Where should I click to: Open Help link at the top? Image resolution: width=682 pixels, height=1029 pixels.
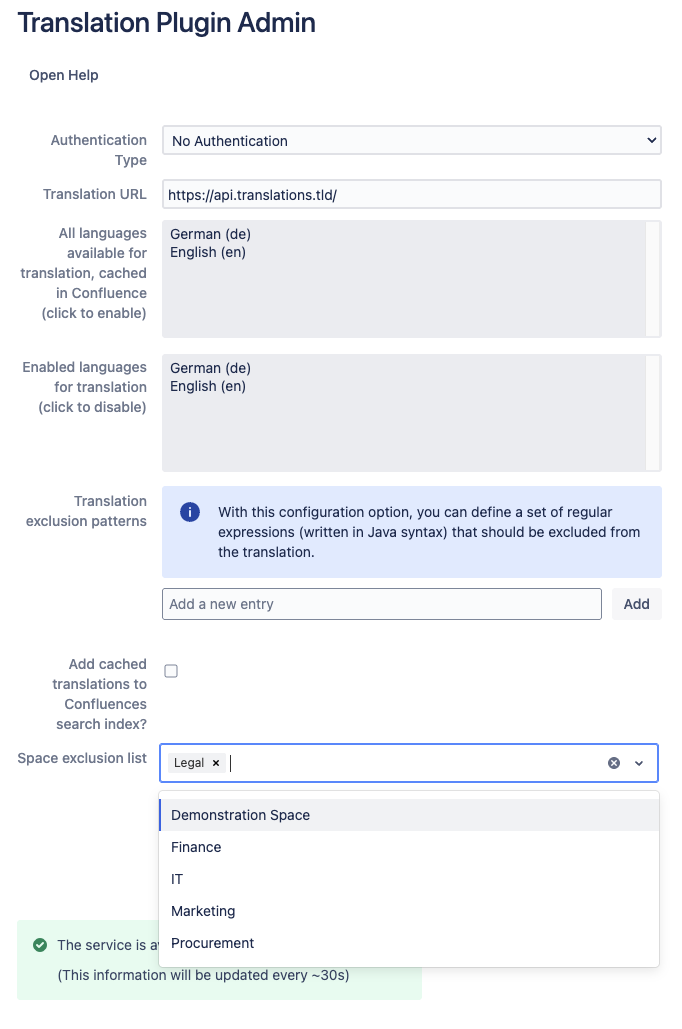(64, 75)
